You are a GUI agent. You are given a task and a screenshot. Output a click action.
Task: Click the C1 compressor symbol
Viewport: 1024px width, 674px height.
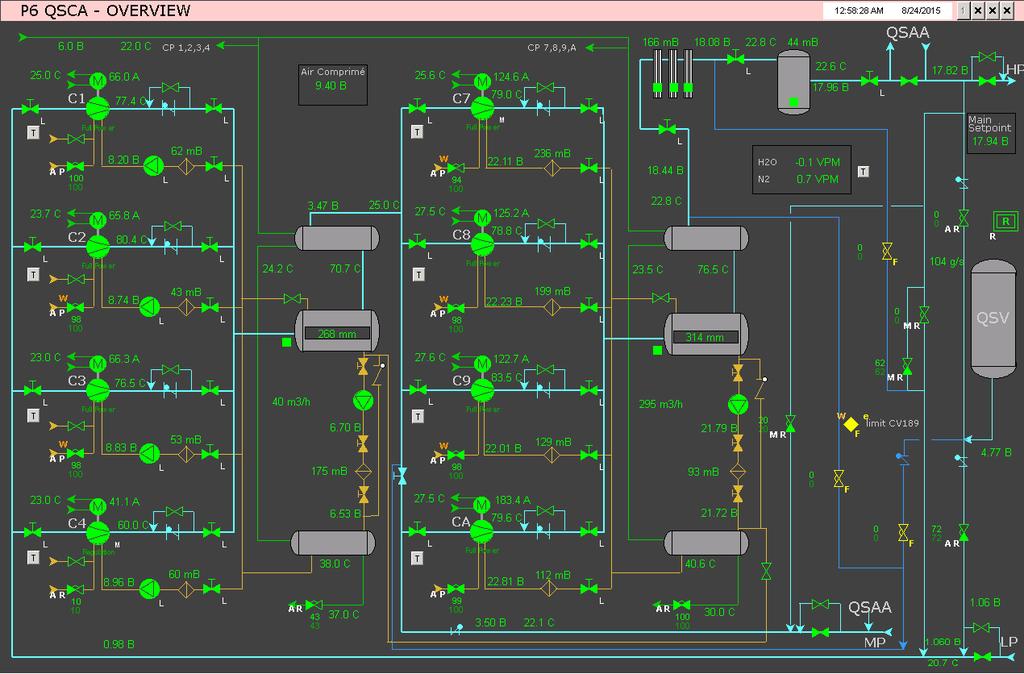pyautogui.click(x=97, y=108)
